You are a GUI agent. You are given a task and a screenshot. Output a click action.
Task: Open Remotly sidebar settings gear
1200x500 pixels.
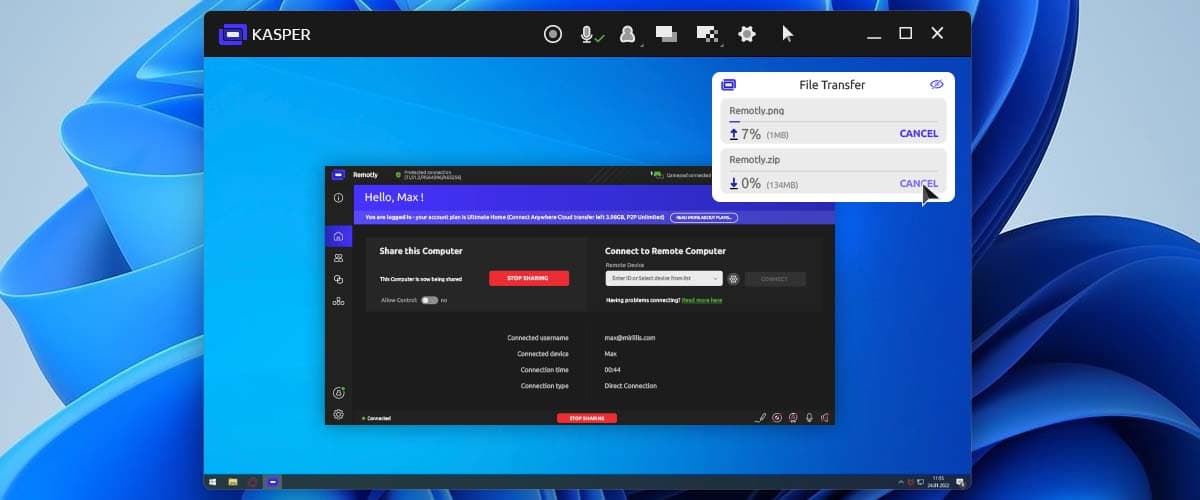click(338, 414)
